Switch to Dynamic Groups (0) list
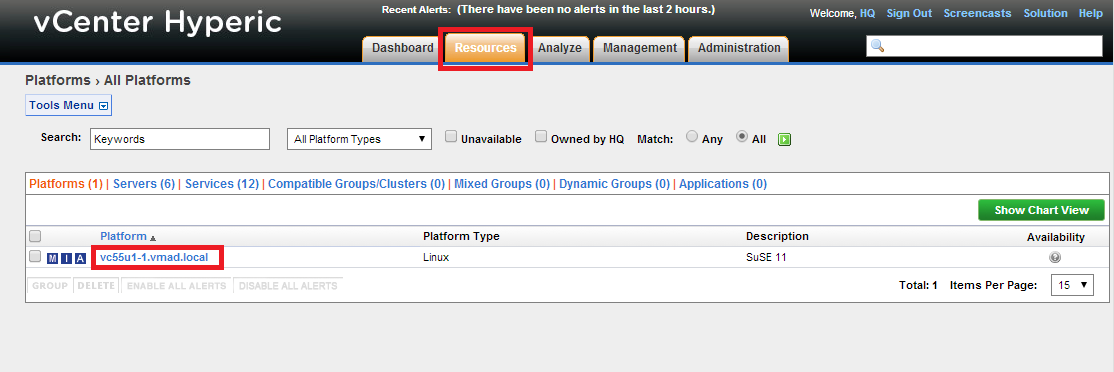 [x=615, y=184]
